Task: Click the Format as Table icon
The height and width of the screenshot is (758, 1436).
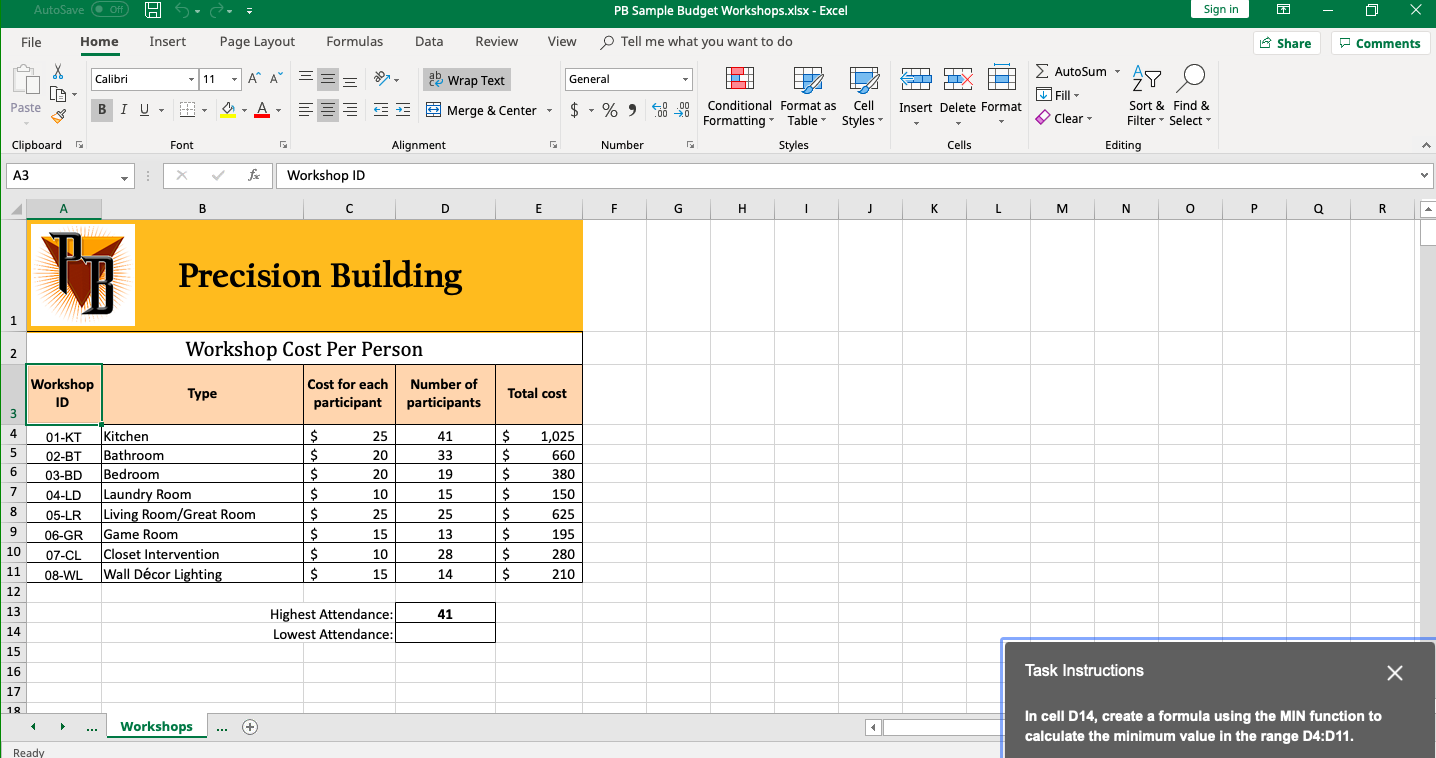Action: pyautogui.click(x=807, y=97)
